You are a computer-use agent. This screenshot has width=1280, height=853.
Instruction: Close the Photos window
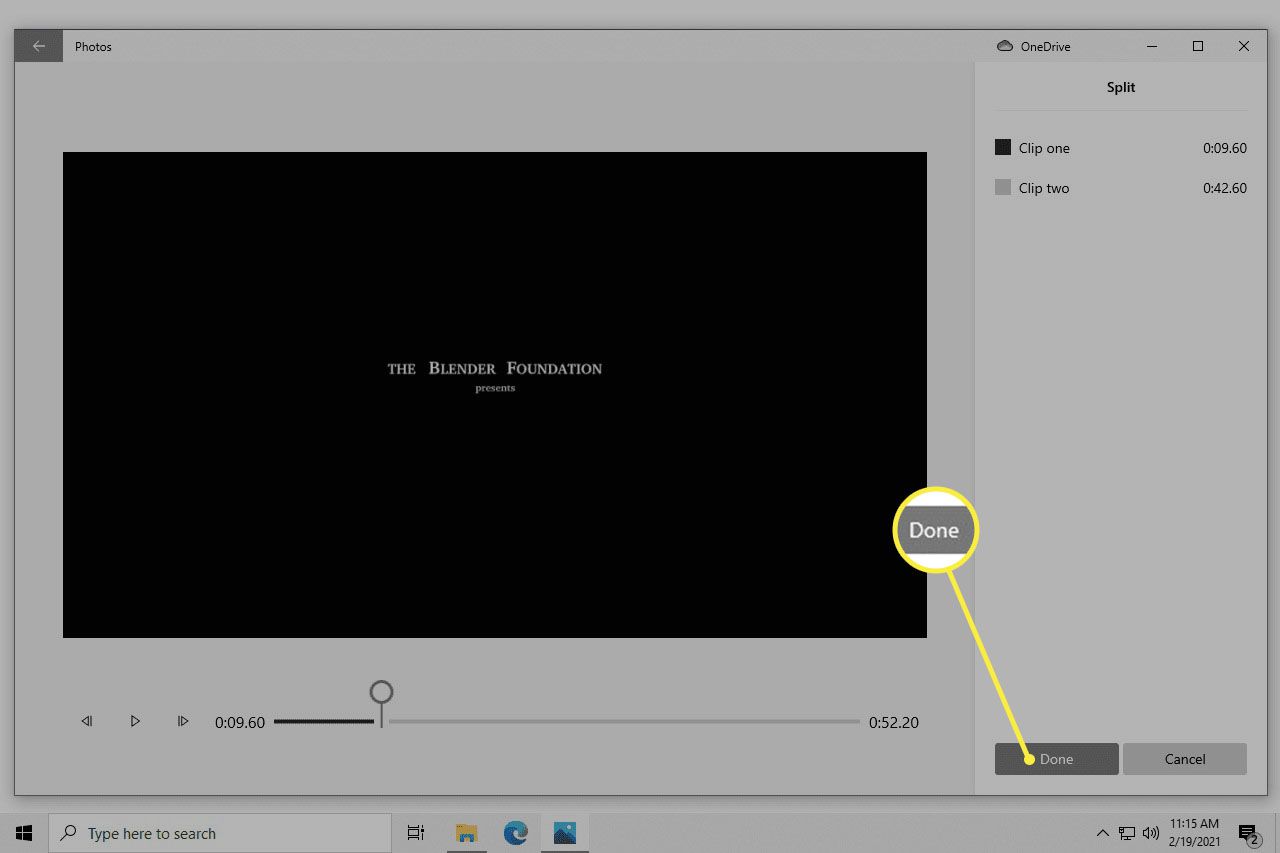point(1244,46)
